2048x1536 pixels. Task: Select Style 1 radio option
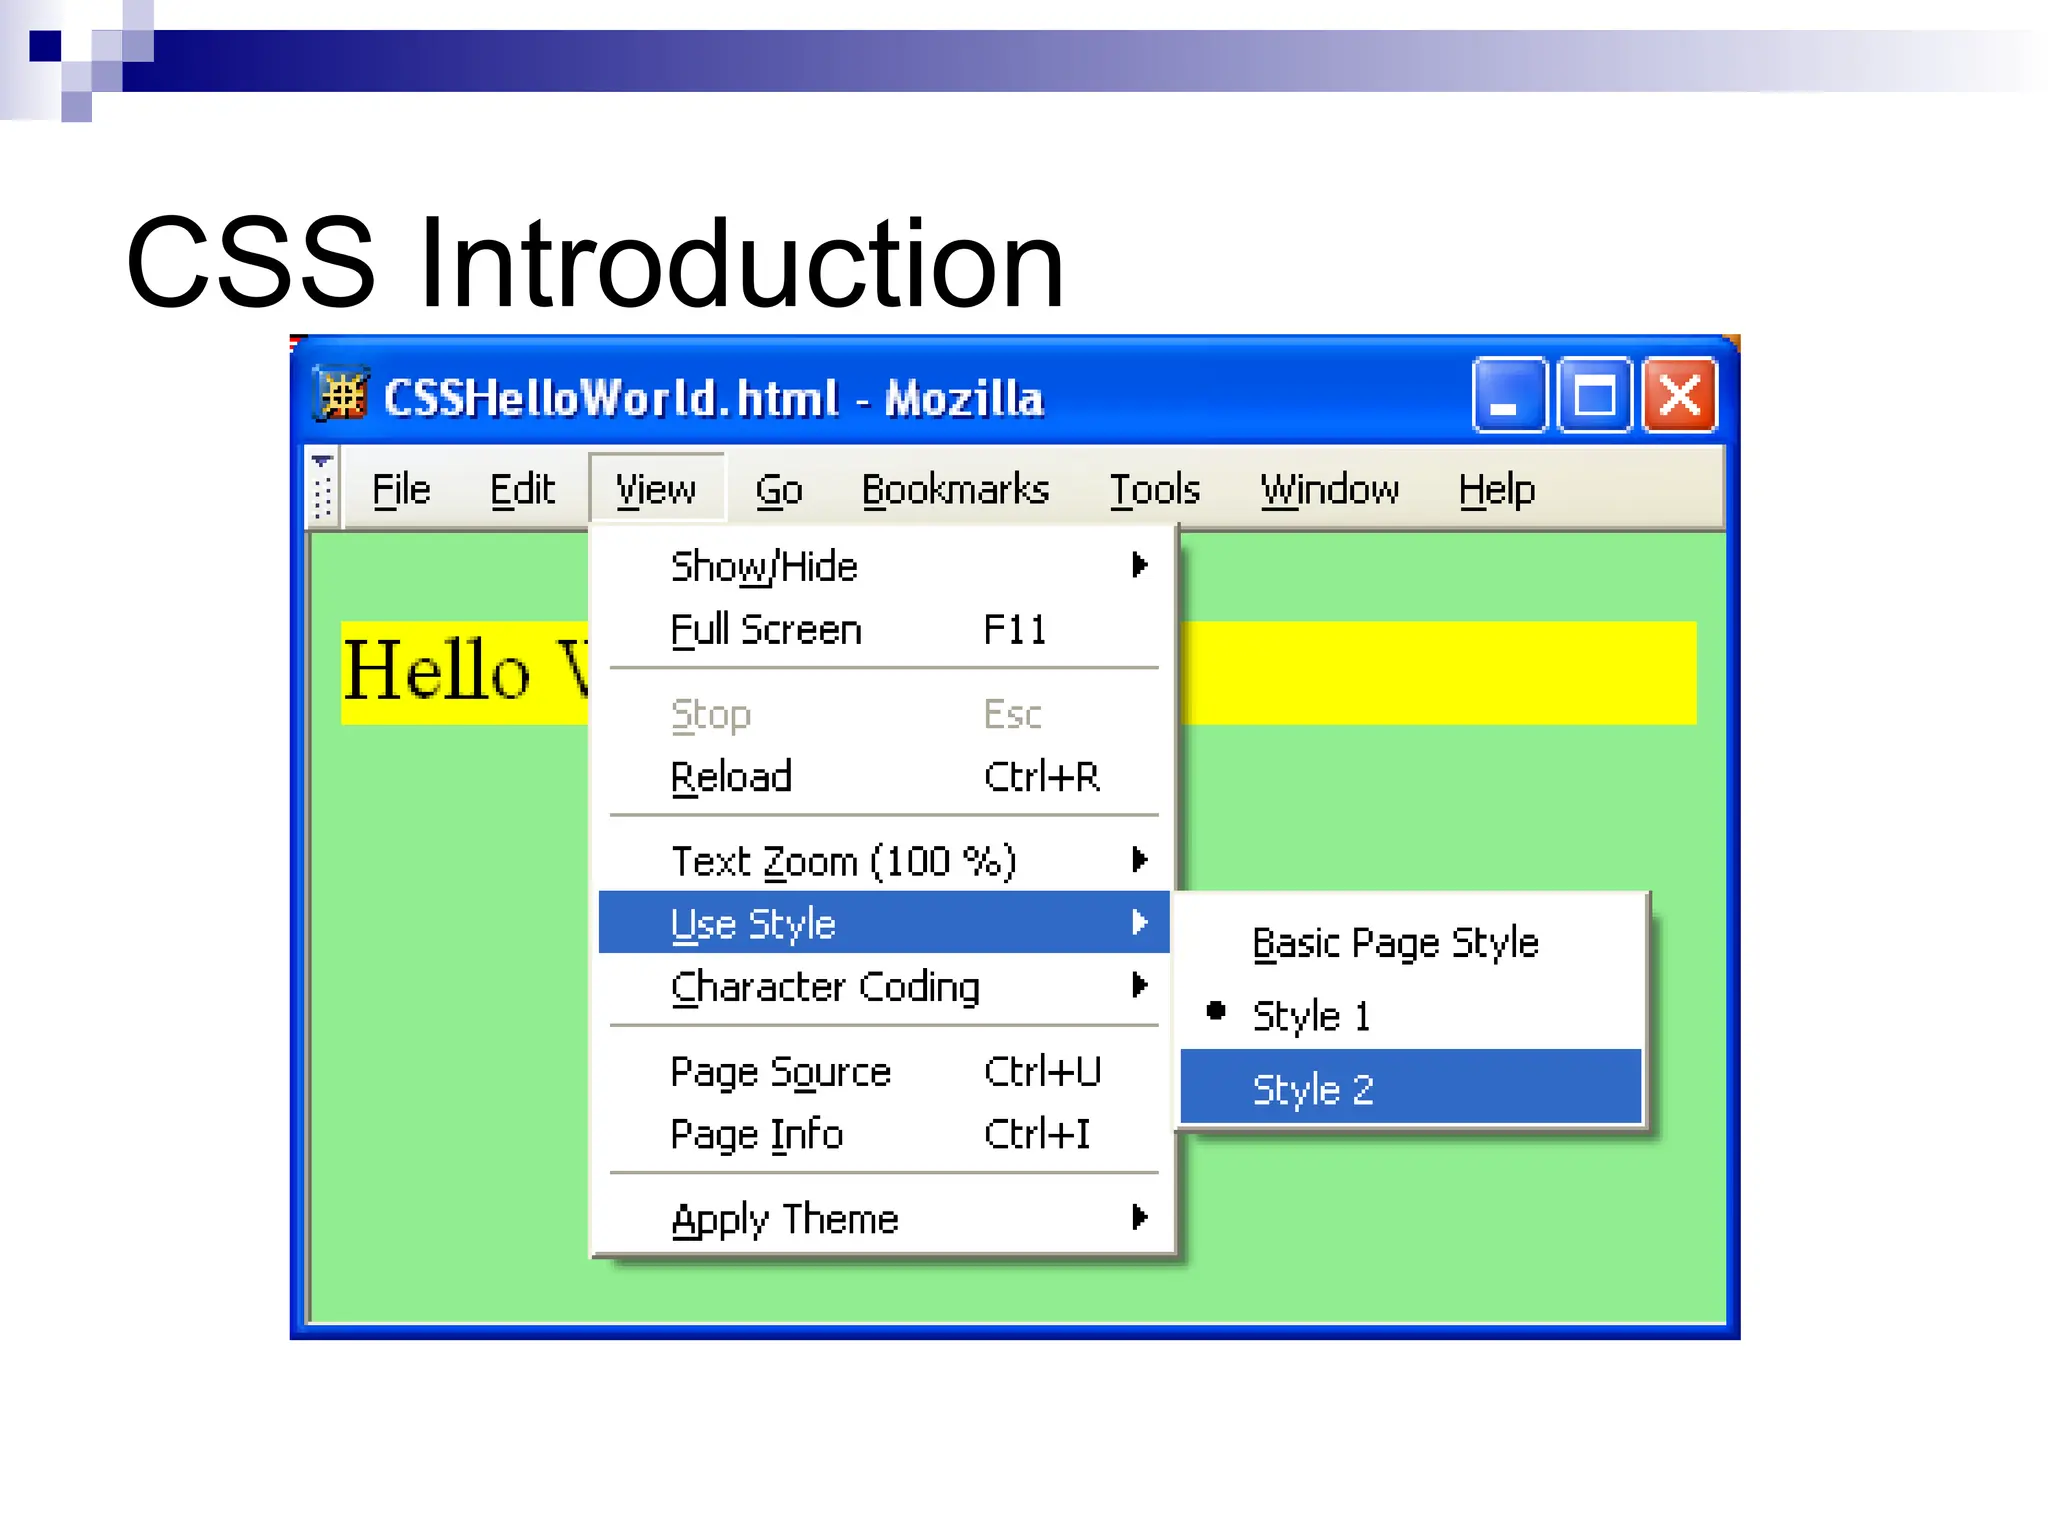pos(1310,1016)
